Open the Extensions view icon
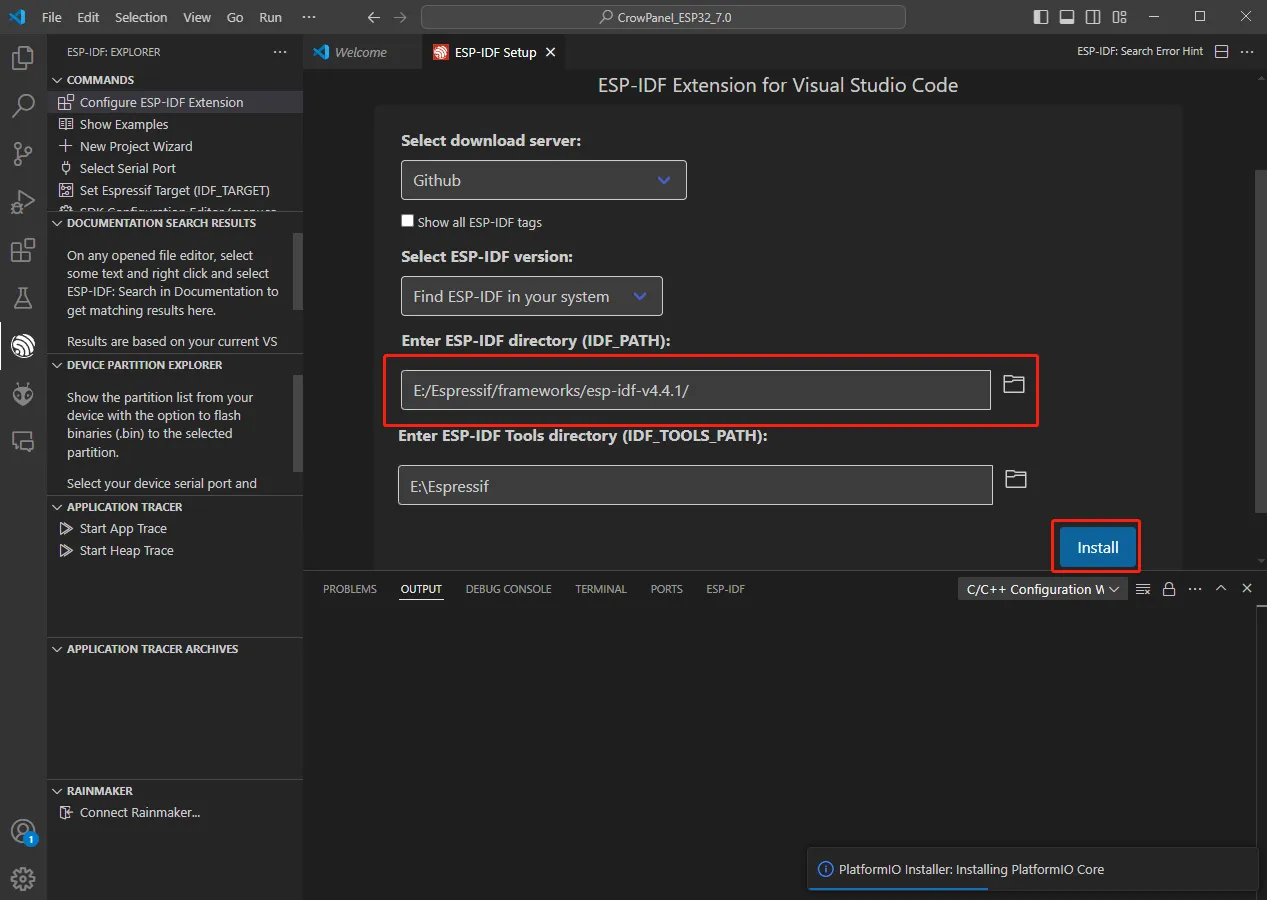1267x900 pixels. pos(23,250)
